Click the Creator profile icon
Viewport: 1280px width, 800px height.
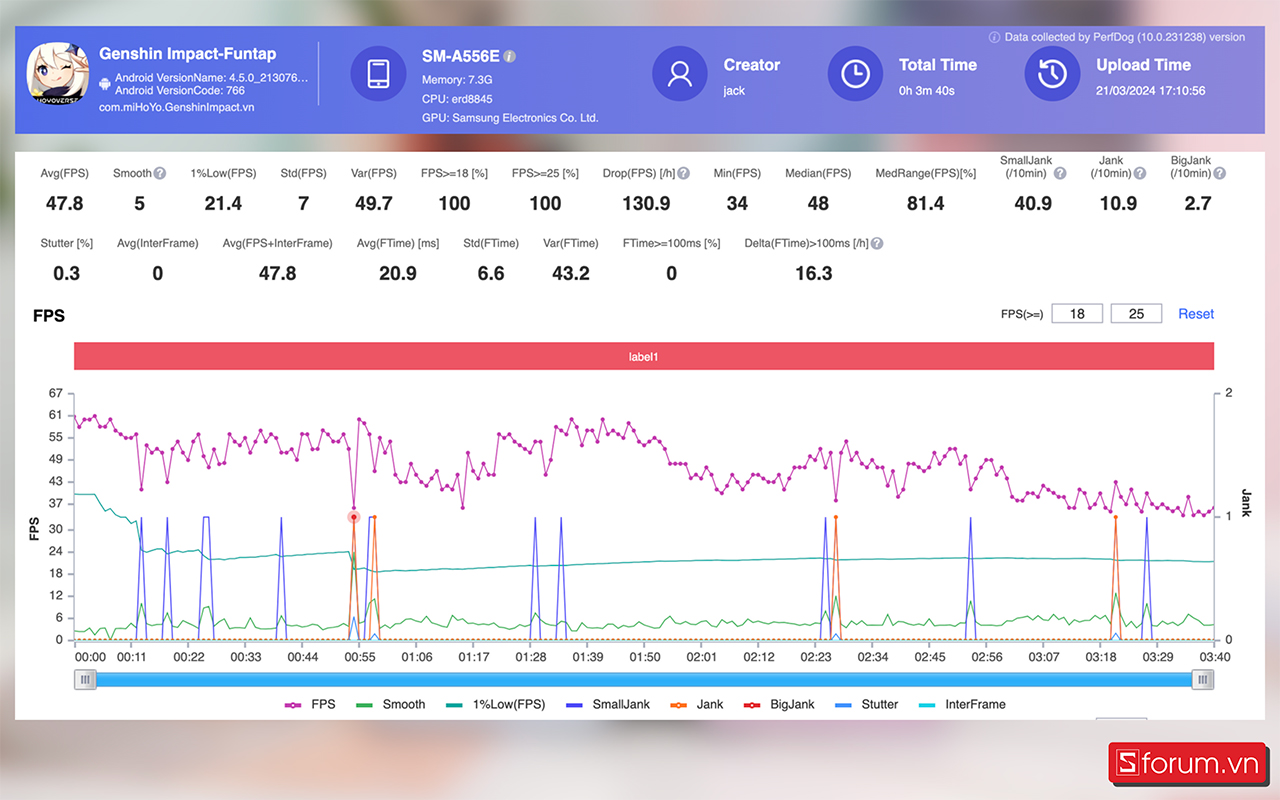tap(680, 75)
